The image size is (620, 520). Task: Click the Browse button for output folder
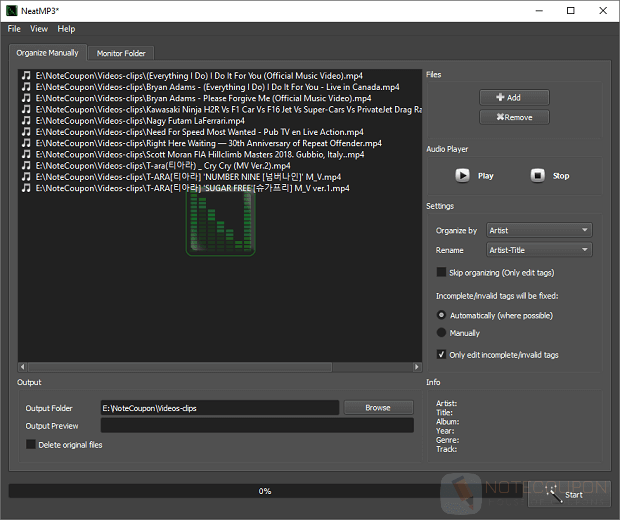point(378,407)
